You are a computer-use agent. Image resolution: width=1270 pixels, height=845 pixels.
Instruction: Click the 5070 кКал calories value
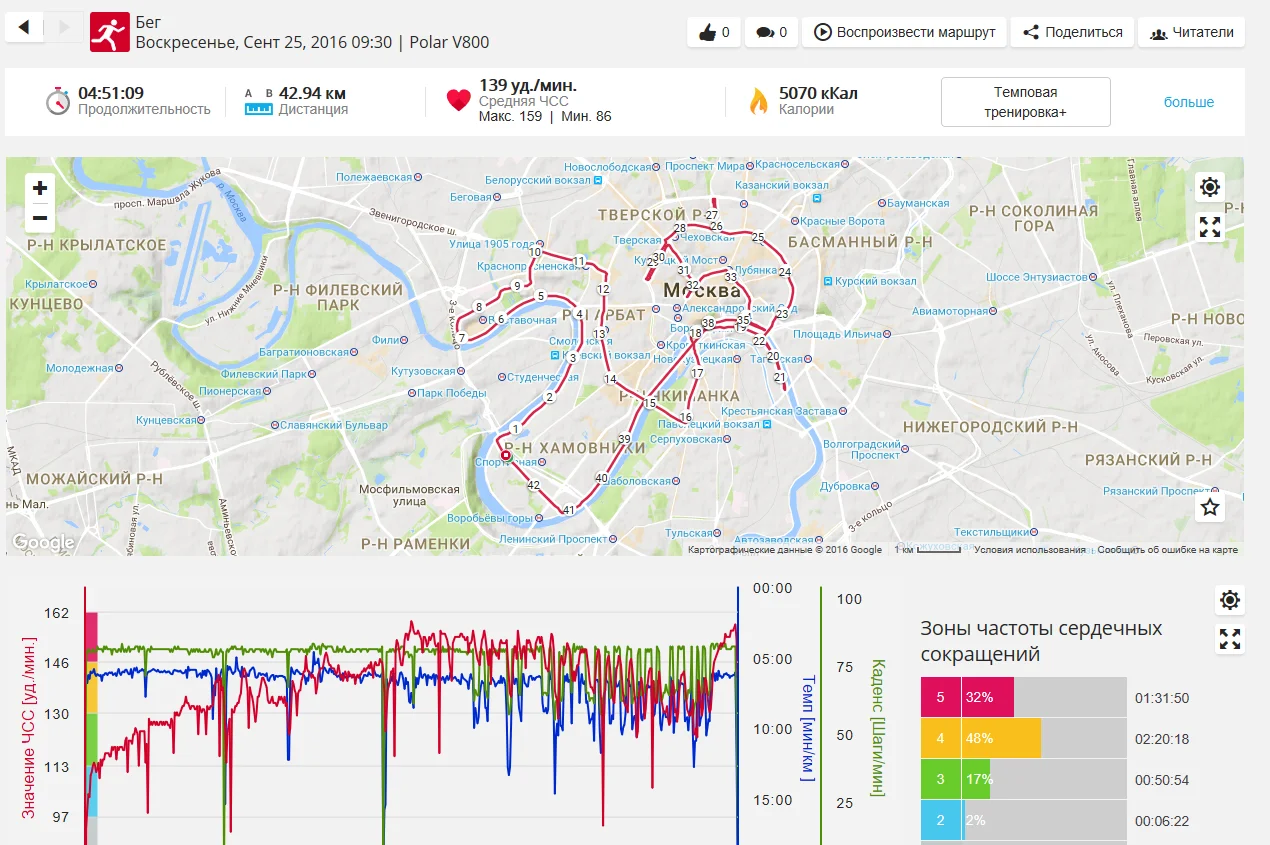(818, 93)
